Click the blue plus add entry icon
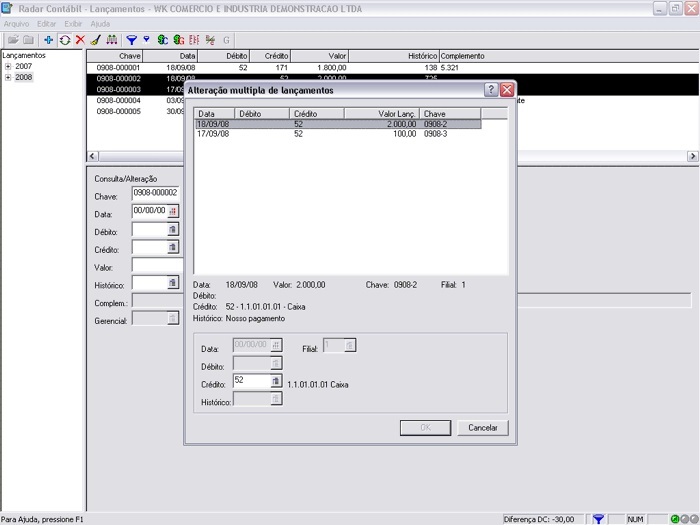 click(50, 40)
